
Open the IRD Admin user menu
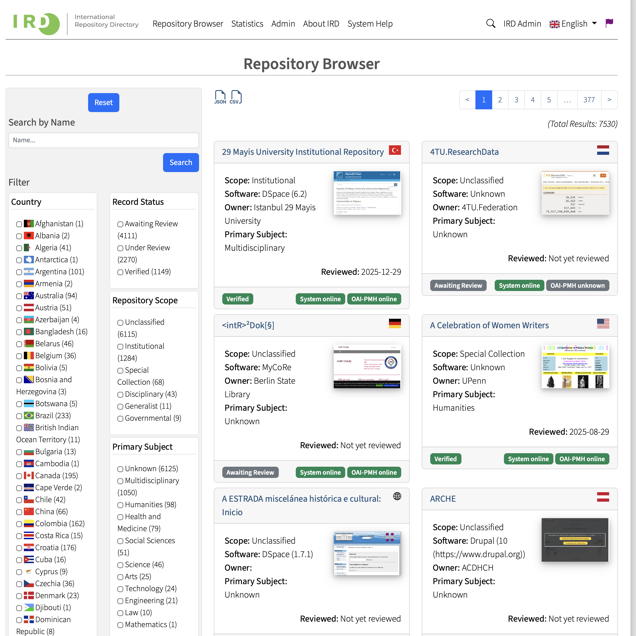point(522,24)
